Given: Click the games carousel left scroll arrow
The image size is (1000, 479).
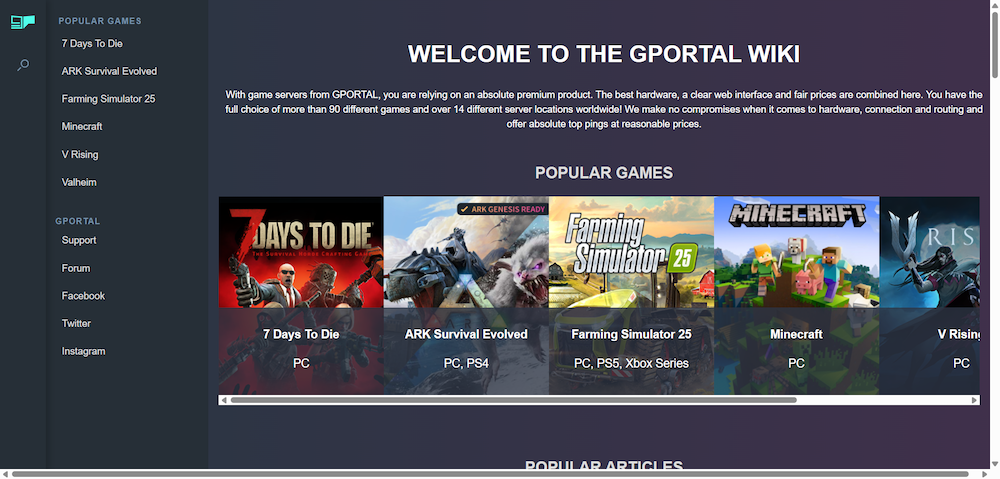Looking at the screenshot, I should [224, 400].
